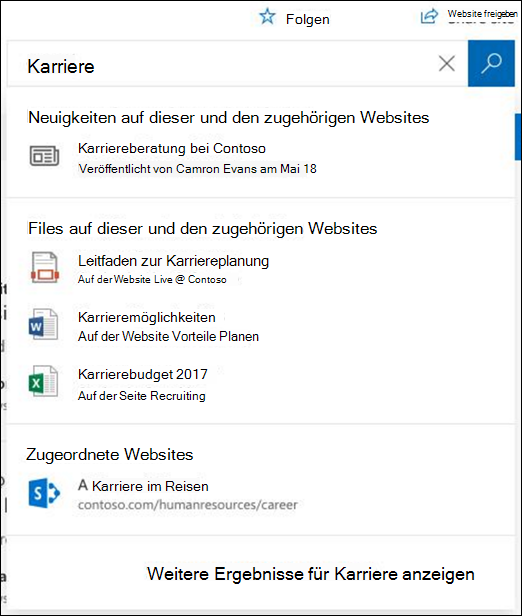This screenshot has width=522, height=616.
Task: Click Auf der Website Live @ Contoso text
Action: (152, 279)
